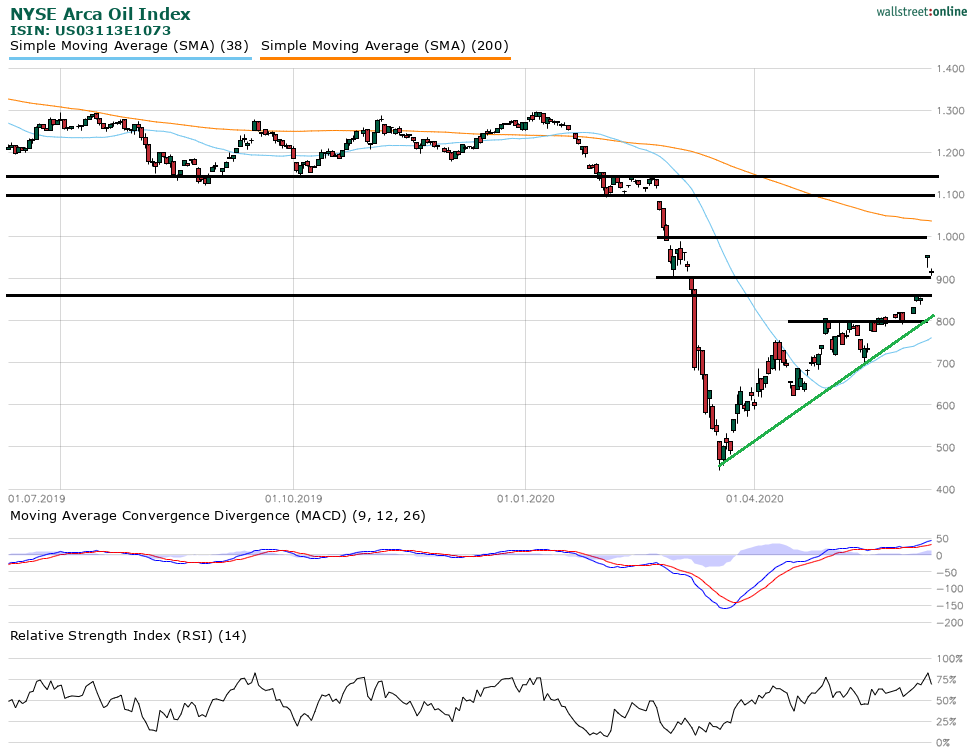Screen dimensions: 976x750
Task: Click the 01.01.2020 date label
Action: (x=525, y=497)
